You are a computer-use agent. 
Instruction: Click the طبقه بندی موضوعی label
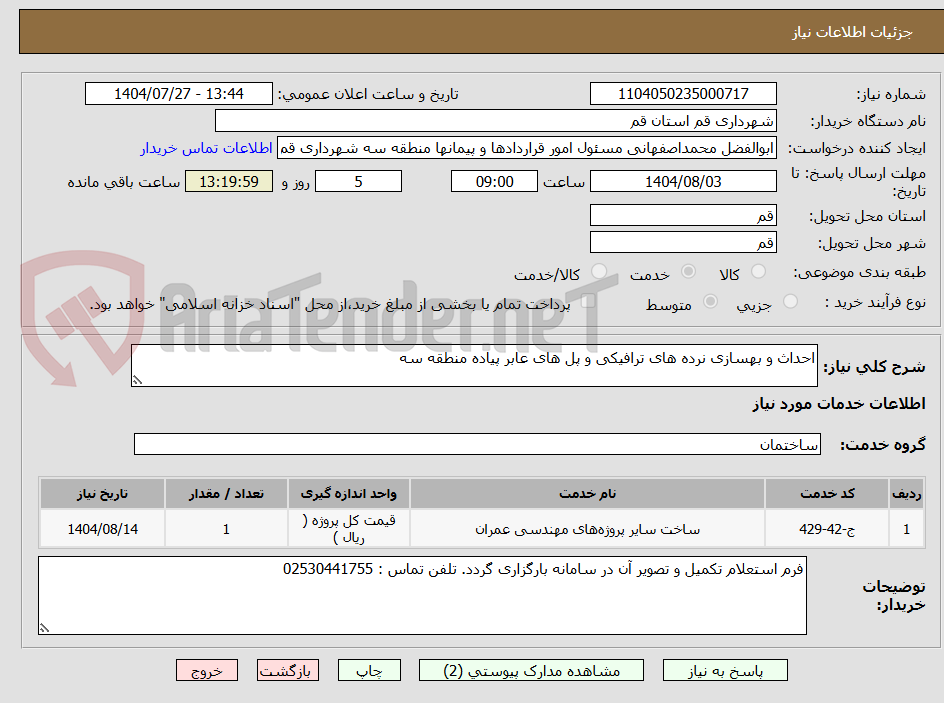tap(860, 273)
